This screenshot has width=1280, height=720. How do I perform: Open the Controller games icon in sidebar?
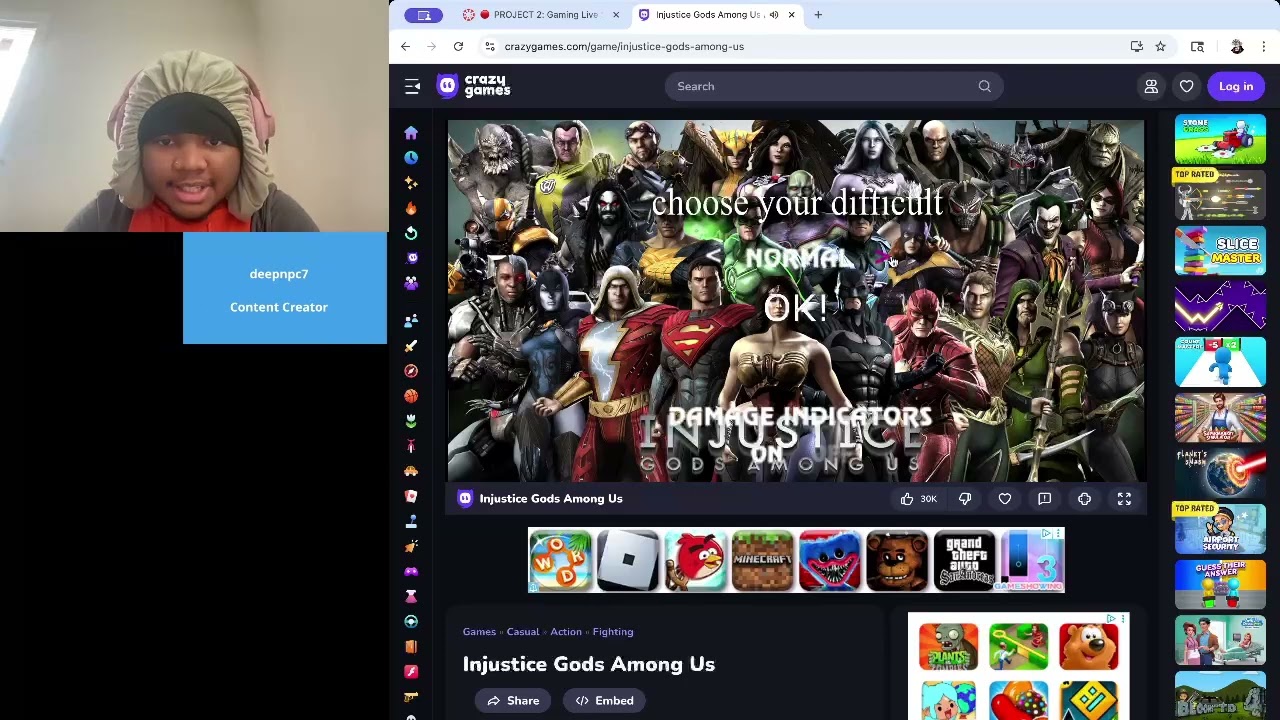pyautogui.click(x=411, y=571)
